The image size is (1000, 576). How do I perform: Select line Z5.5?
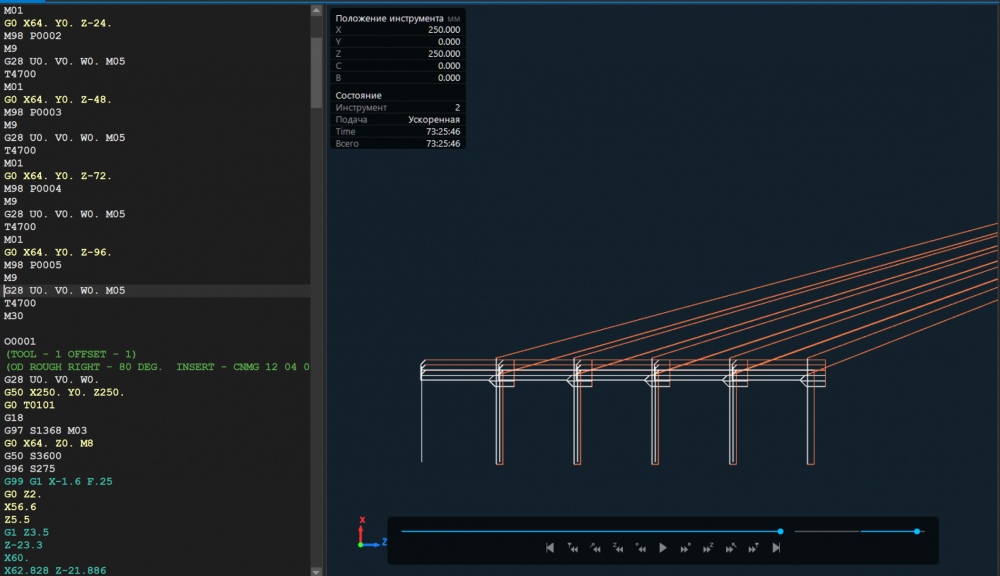pyautogui.click(x=17, y=520)
